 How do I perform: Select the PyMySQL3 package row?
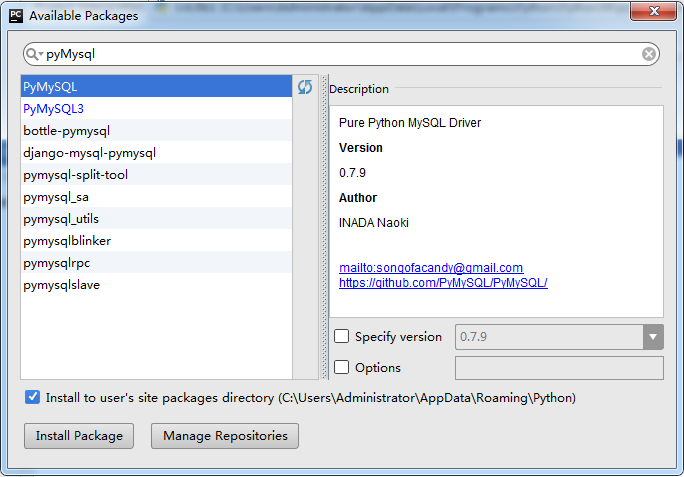[x=156, y=108]
